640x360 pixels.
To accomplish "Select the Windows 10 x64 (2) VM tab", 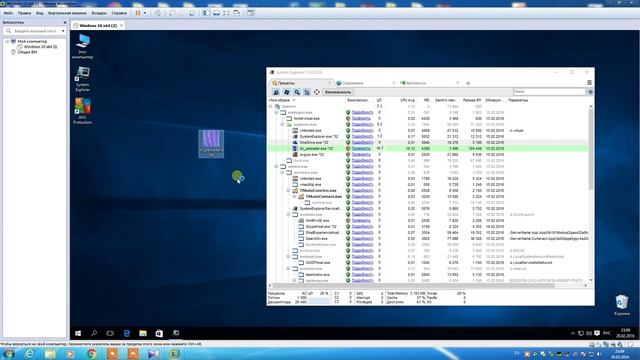I will click(x=98, y=25).
